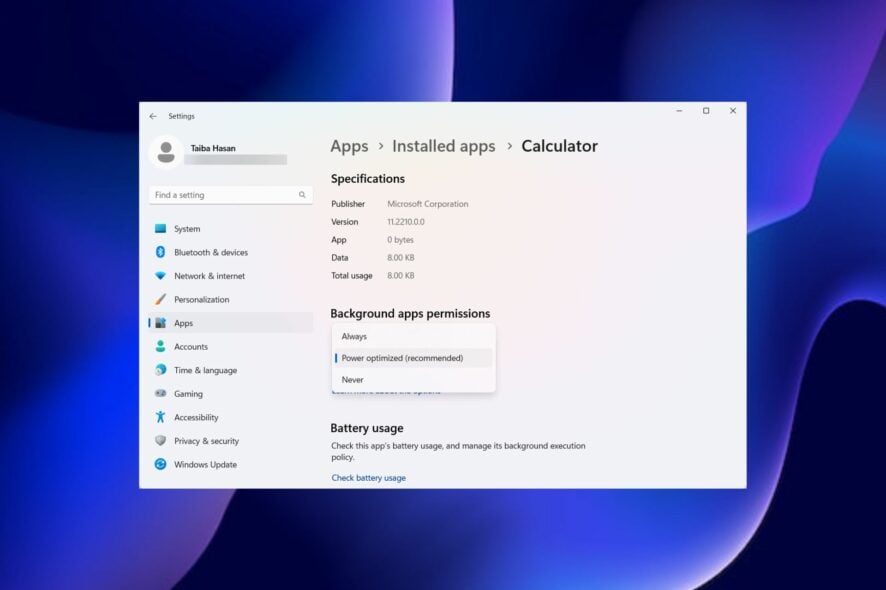Go to Installed apps breadcrumb
Screen dimensions: 886x590
pyautogui.click(x=443, y=146)
